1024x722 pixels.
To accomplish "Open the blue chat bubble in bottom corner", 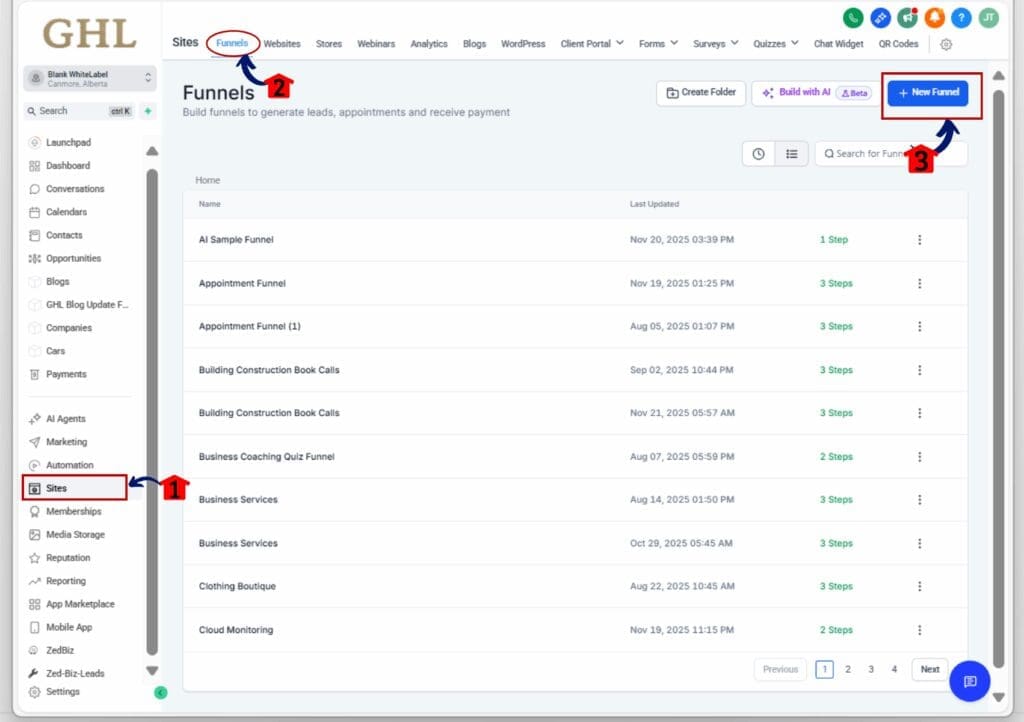I will [x=968, y=681].
